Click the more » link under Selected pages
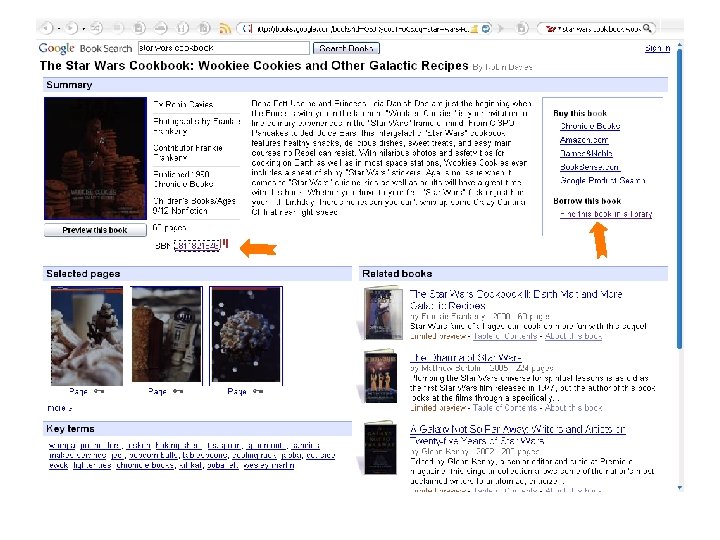Image resolution: width=720 pixels, height=540 pixels. click(x=59, y=408)
